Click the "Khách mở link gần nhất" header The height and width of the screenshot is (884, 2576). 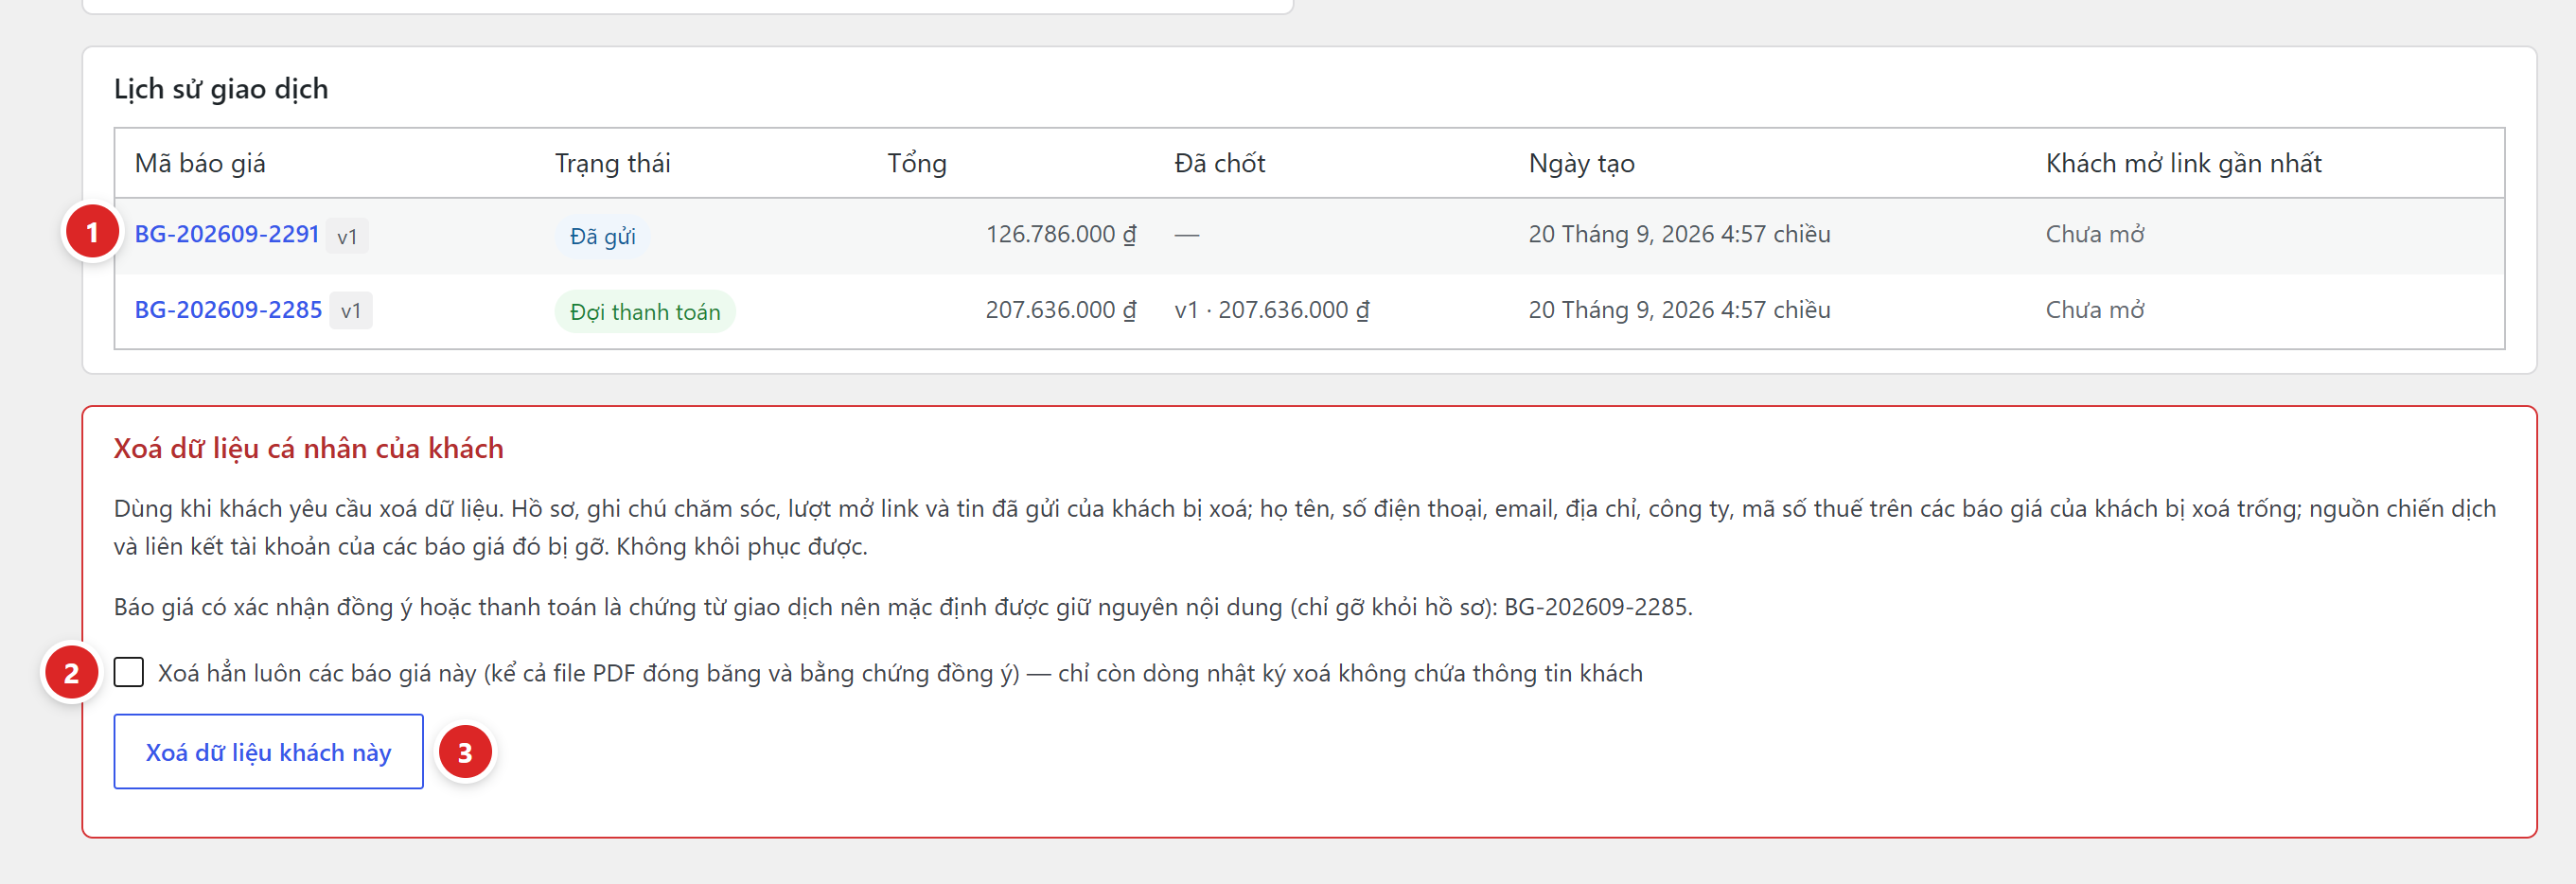pos(2184,163)
